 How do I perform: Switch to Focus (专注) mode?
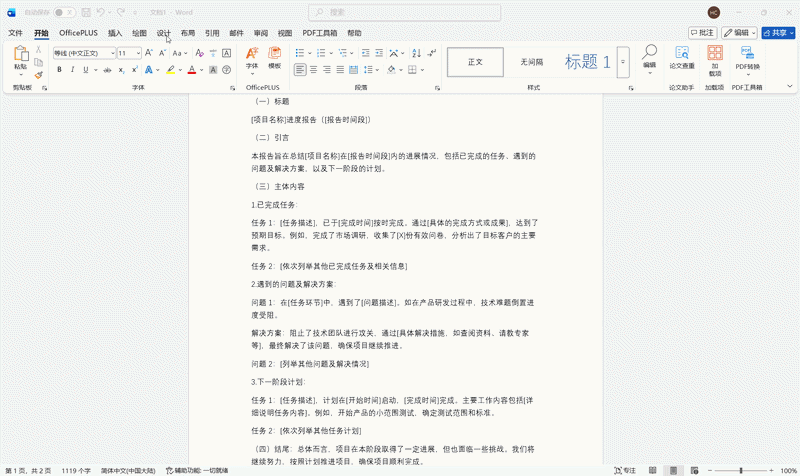626,470
